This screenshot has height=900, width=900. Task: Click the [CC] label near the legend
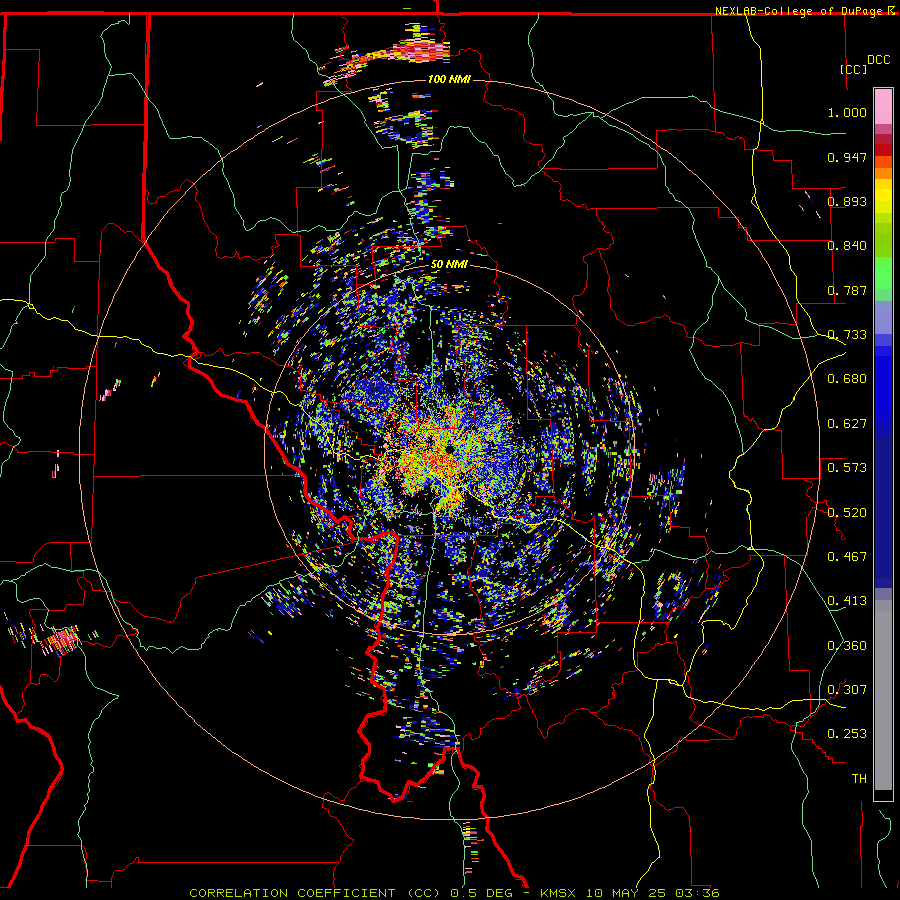coord(854,69)
